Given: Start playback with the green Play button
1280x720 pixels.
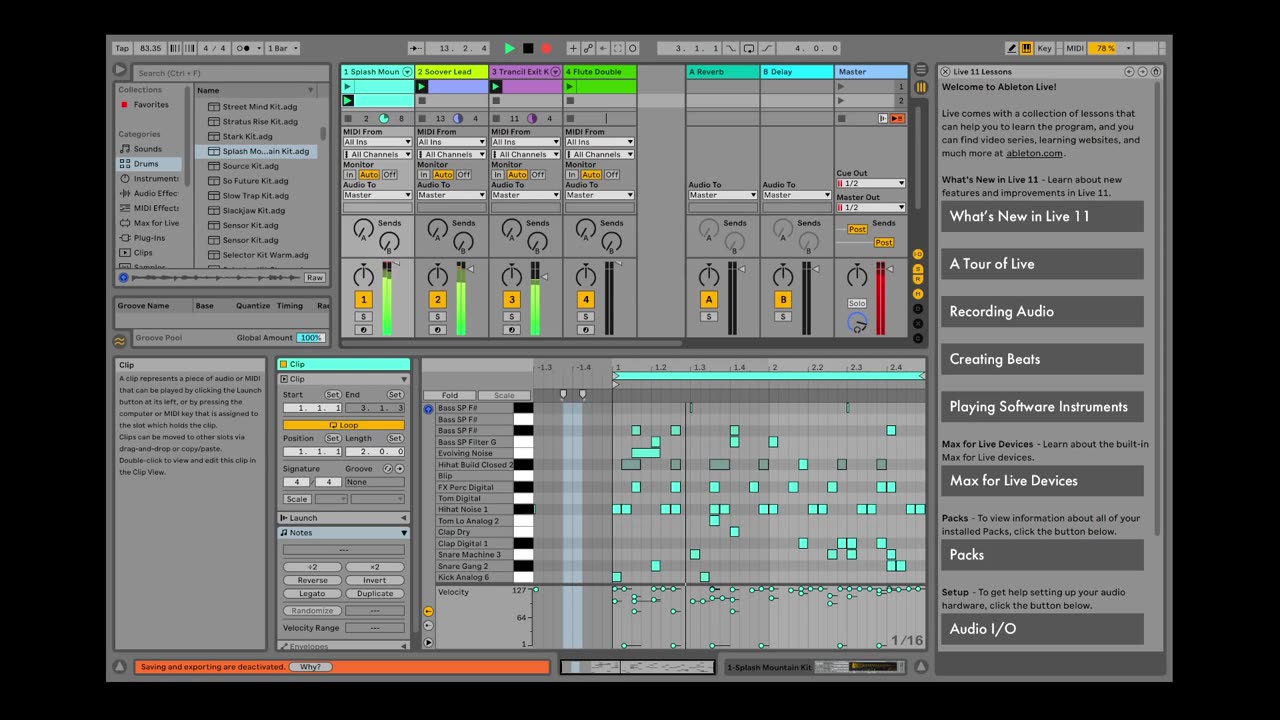Looking at the screenshot, I should tap(509, 48).
